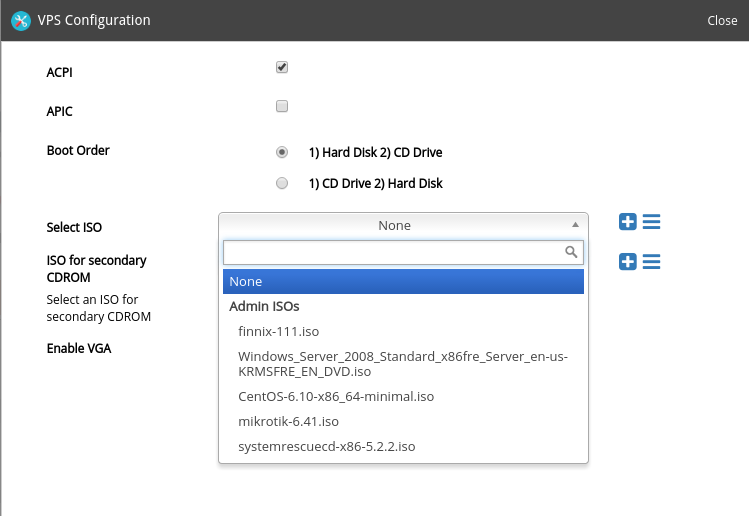Click the 'Select an ISO for secondary CDROM' hint
749x516 pixels.
[98, 308]
